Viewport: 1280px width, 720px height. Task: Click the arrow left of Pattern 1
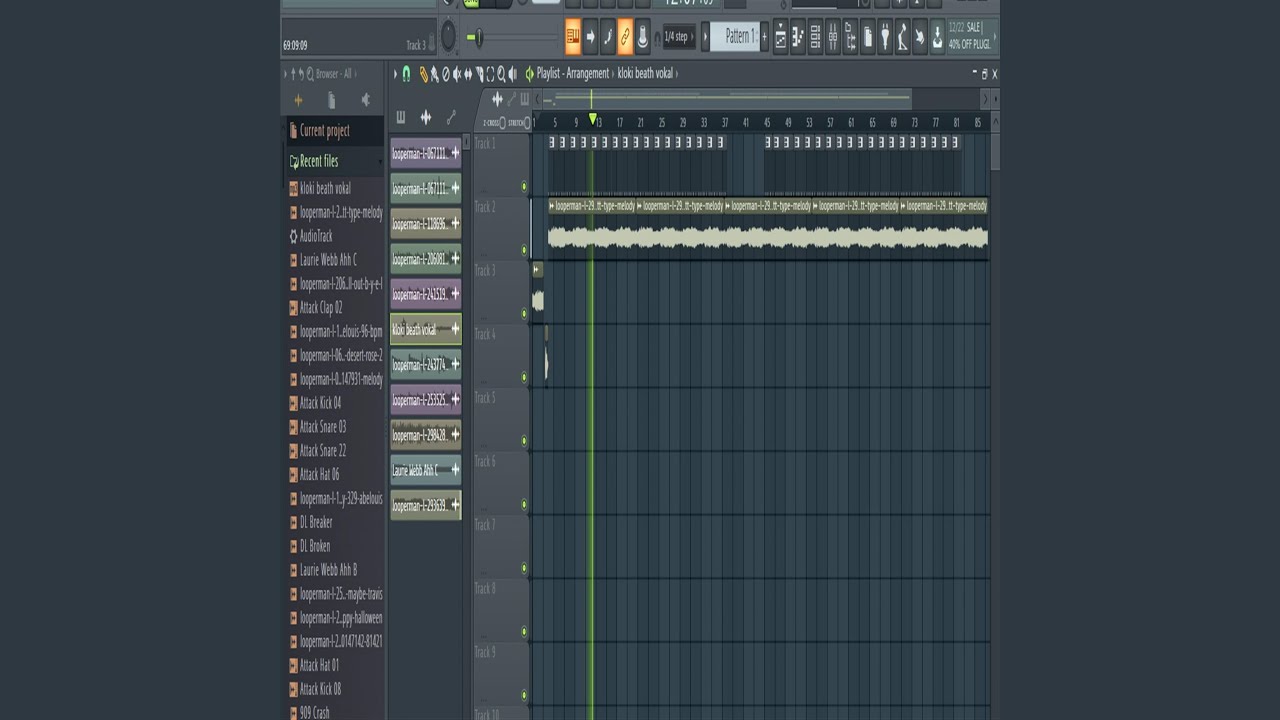tap(705, 37)
